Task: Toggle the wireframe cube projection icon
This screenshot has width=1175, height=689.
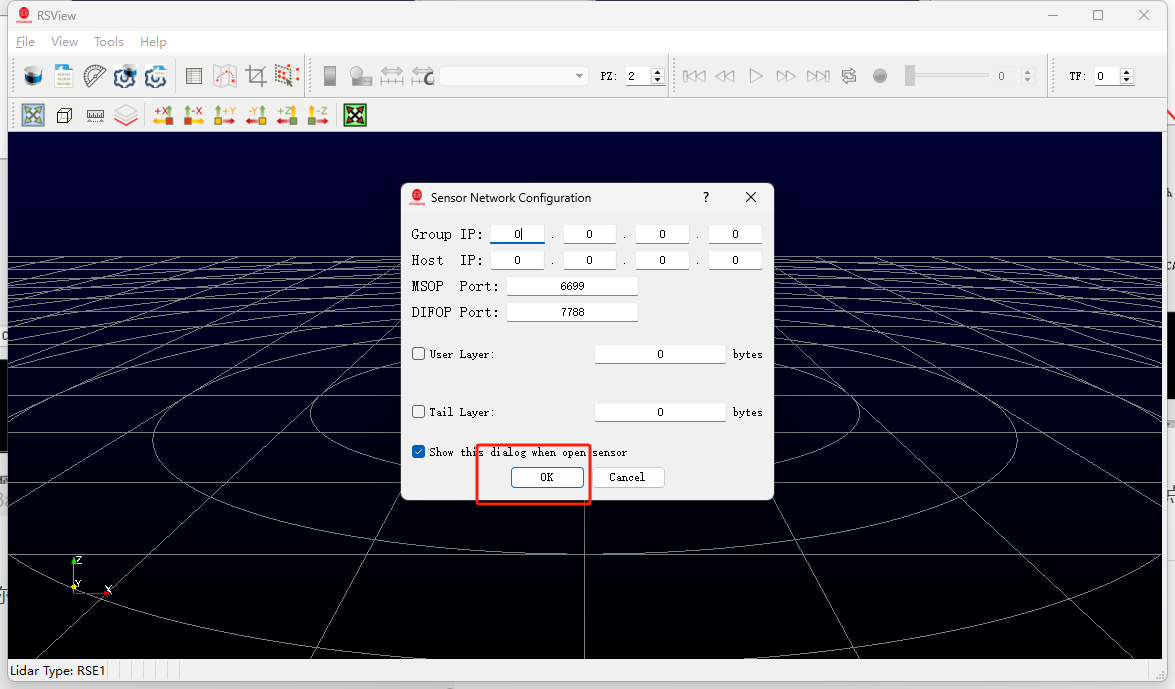Action: [64, 115]
